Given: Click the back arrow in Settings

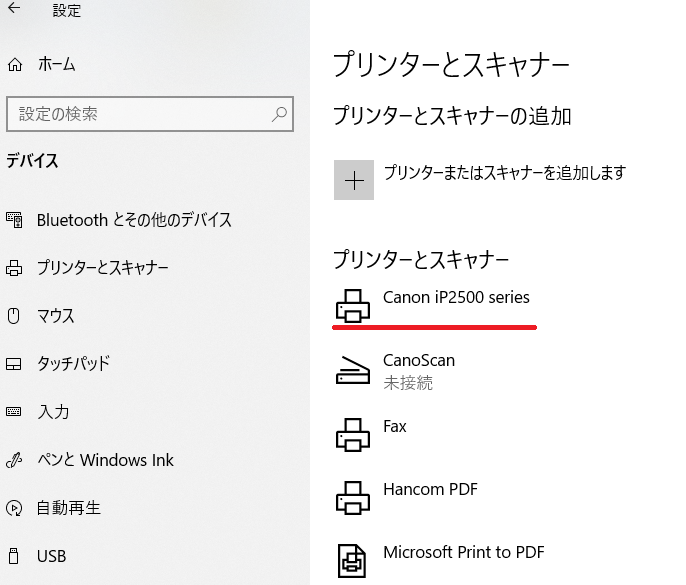Looking at the screenshot, I should click(14, 7).
